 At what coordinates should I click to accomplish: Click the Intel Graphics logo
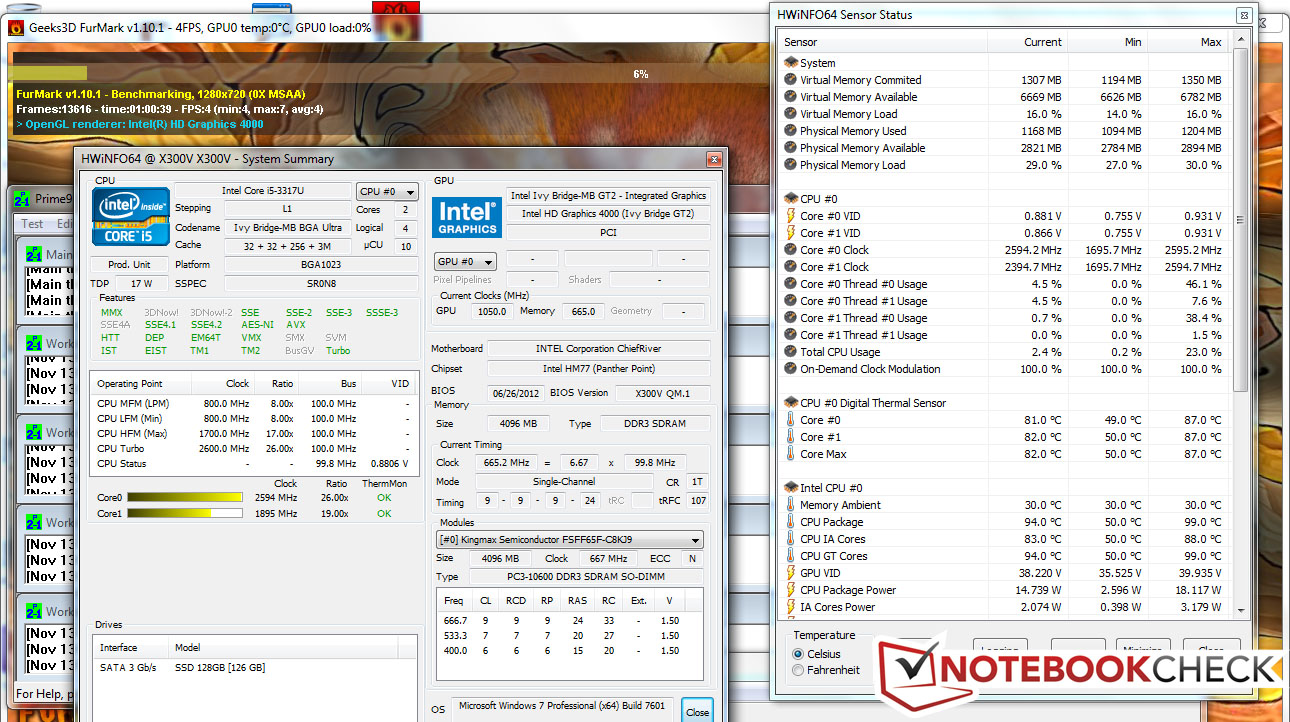point(467,216)
